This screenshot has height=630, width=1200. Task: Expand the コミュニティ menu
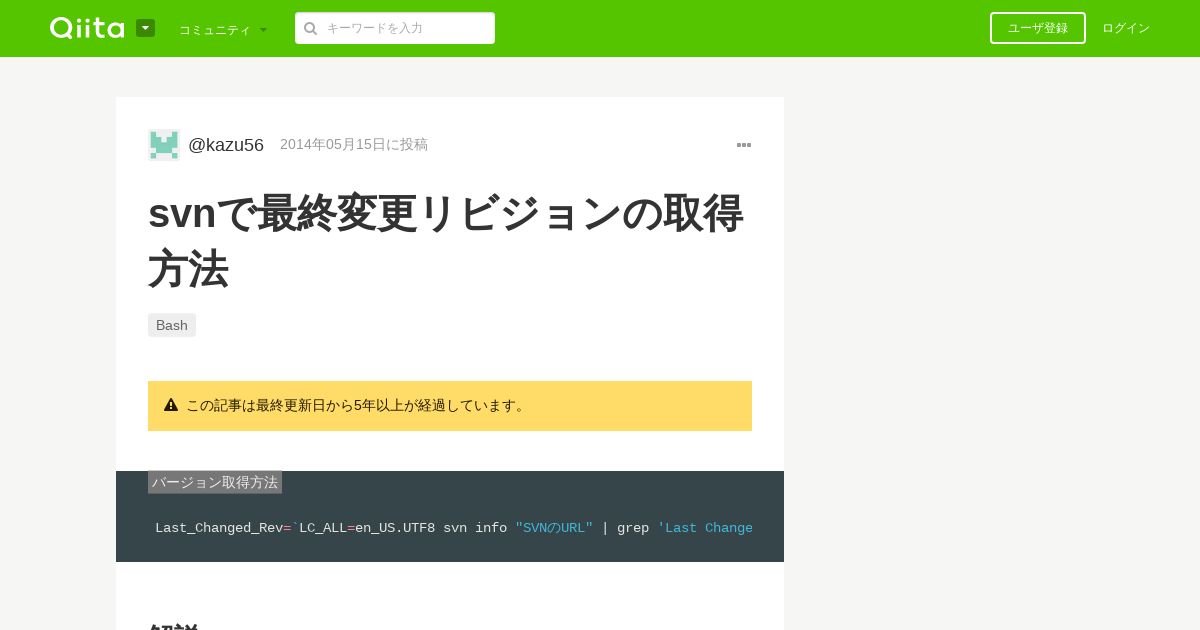tap(223, 30)
